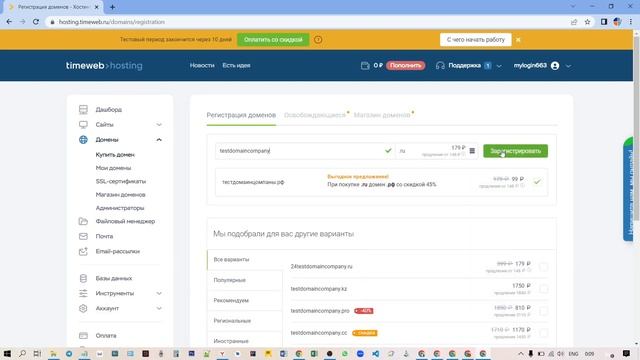This screenshot has height=360, width=640.
Task: Open new browser tab
Action: (112, 7)
